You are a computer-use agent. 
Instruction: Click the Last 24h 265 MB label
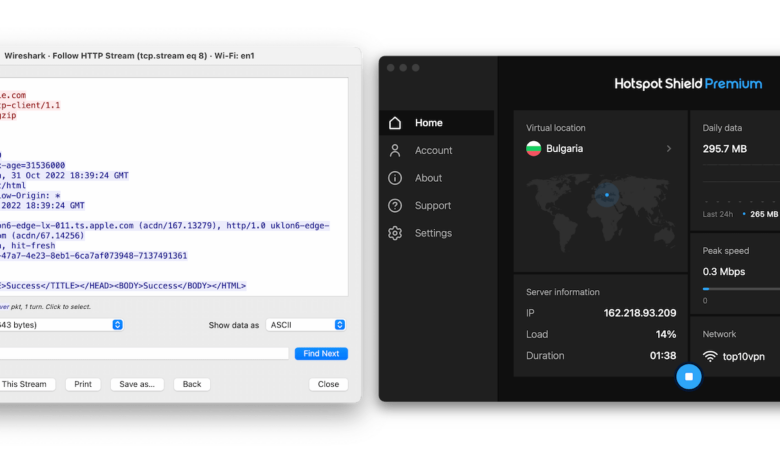coord(740,214)
